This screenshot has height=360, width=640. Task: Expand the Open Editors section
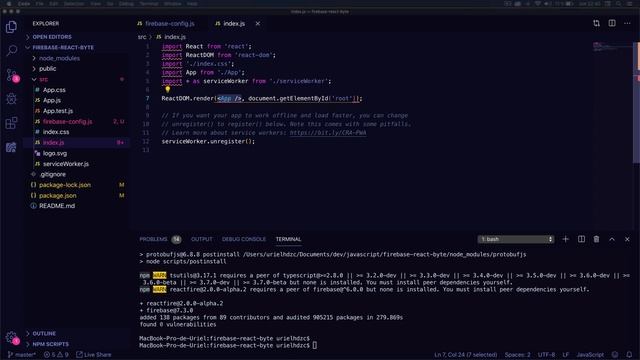pos(52,37)
